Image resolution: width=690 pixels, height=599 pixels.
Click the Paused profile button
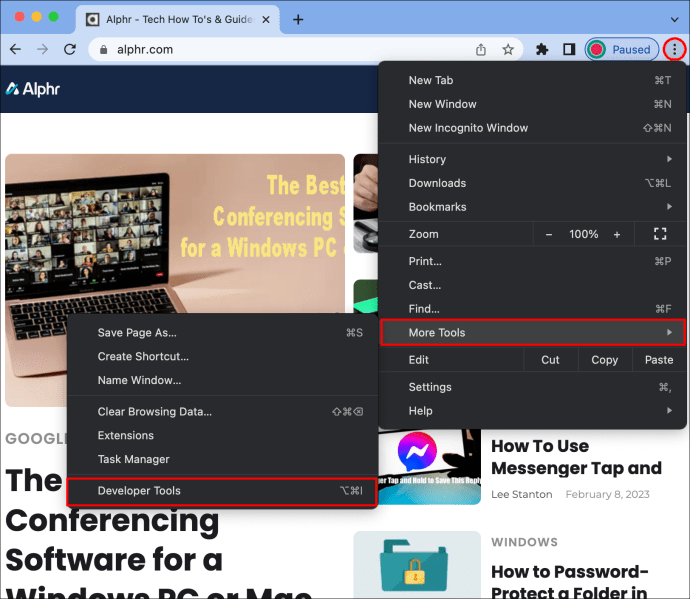621,49
